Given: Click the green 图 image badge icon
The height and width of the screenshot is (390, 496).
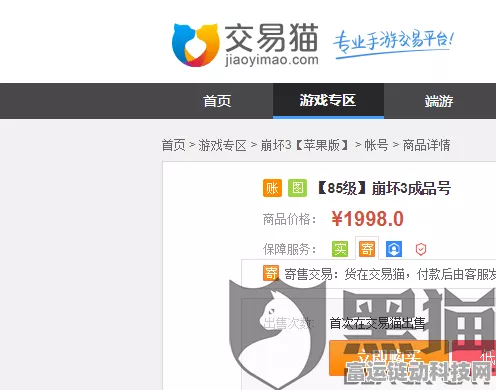Looking at the screenshot, I should (297, 188).
